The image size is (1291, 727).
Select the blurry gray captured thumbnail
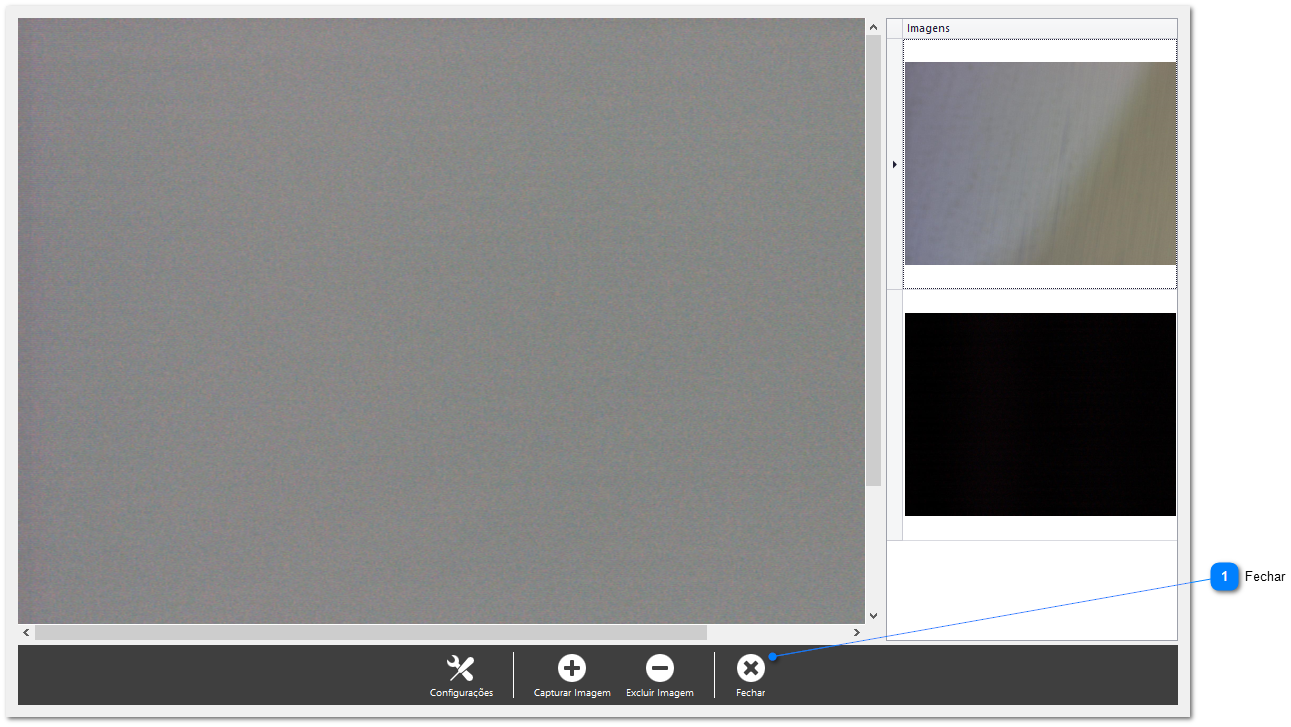(x=1040, y=164)
